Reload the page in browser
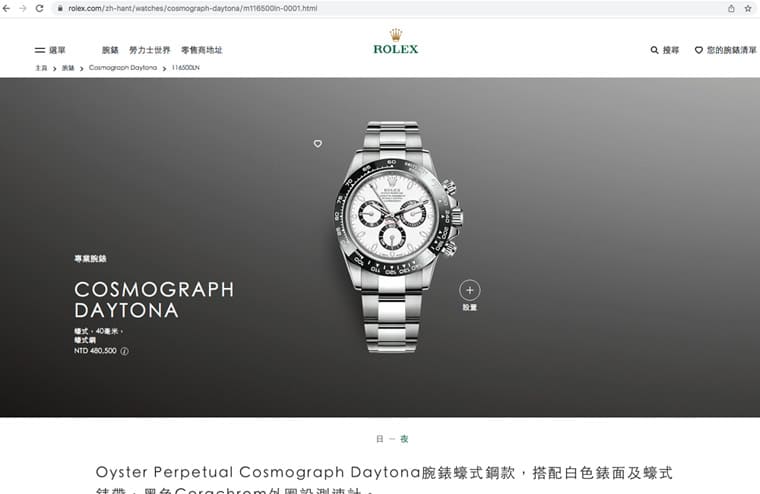Image resolution: width=760 pixels, height=494 pixels. click(x=39, y=8)
